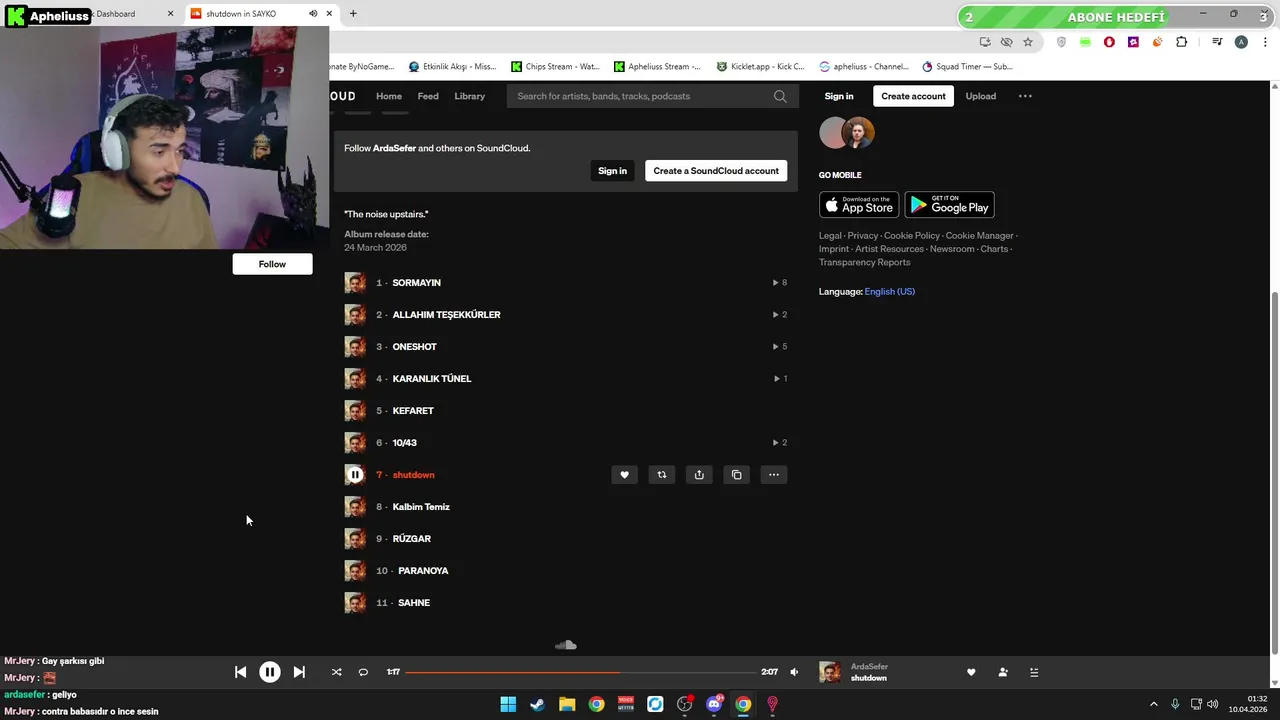Viewport: 1280px width, 720px height.
Task: Click Create a SoundCloud account button
Action: tap(716, 171)
